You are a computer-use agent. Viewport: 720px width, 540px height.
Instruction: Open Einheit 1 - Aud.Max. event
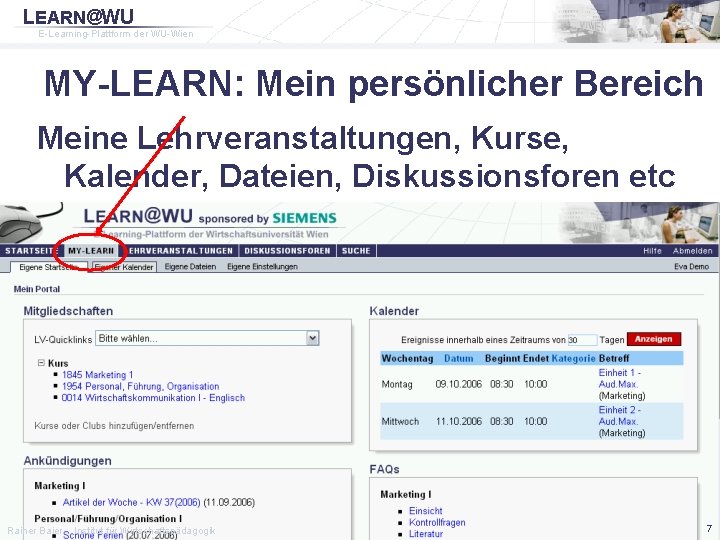pyautogui.click(x=619, y=378)
